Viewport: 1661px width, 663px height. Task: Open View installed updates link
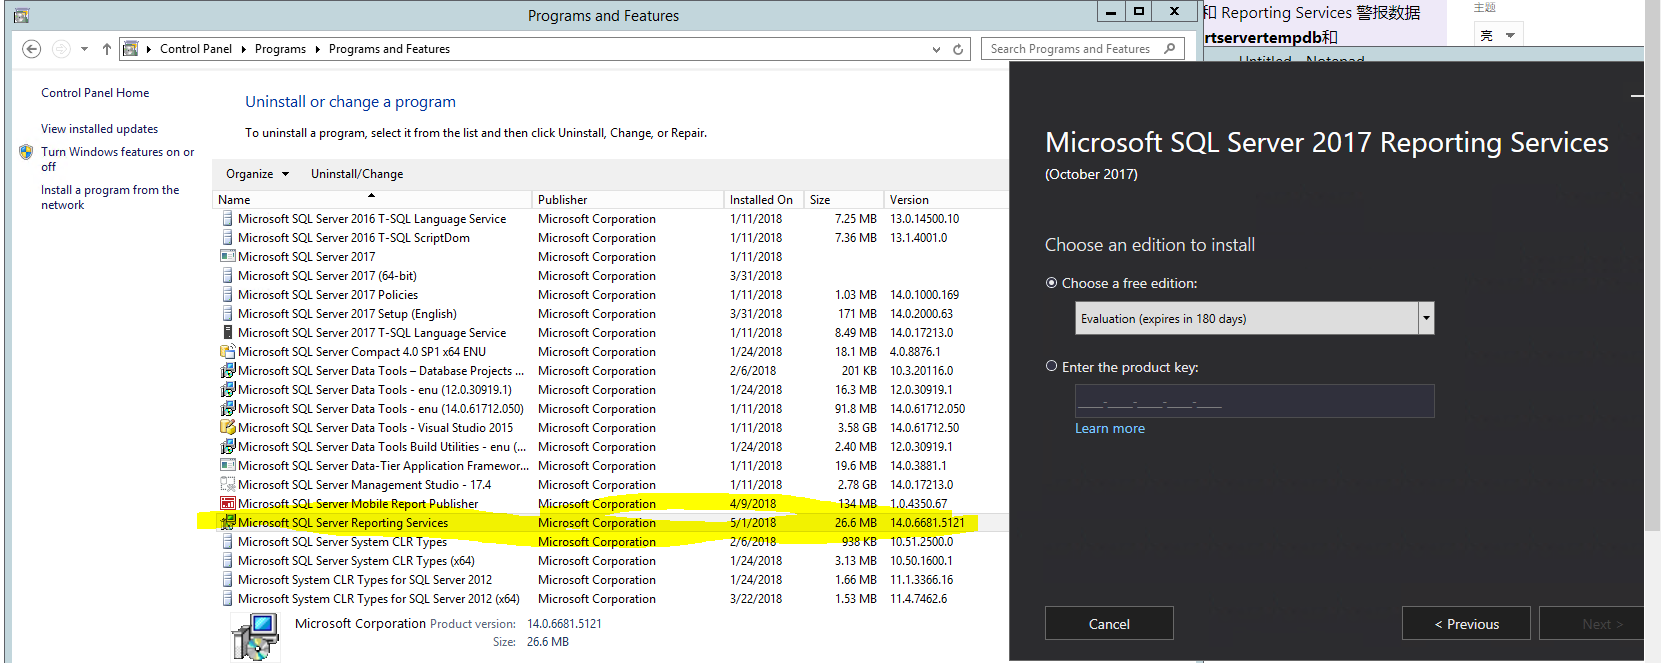[x=99, y=129]
